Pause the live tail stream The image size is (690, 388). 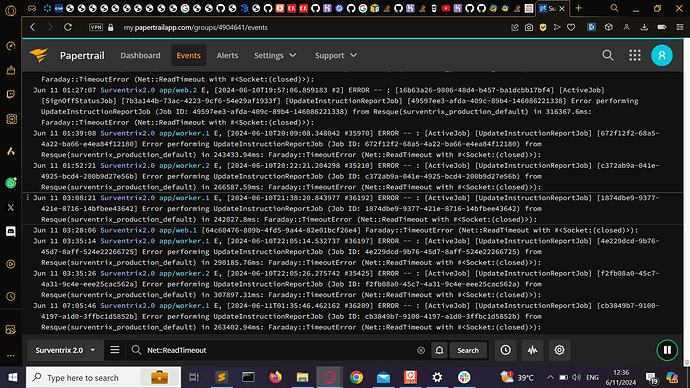(x=667, y=350)
